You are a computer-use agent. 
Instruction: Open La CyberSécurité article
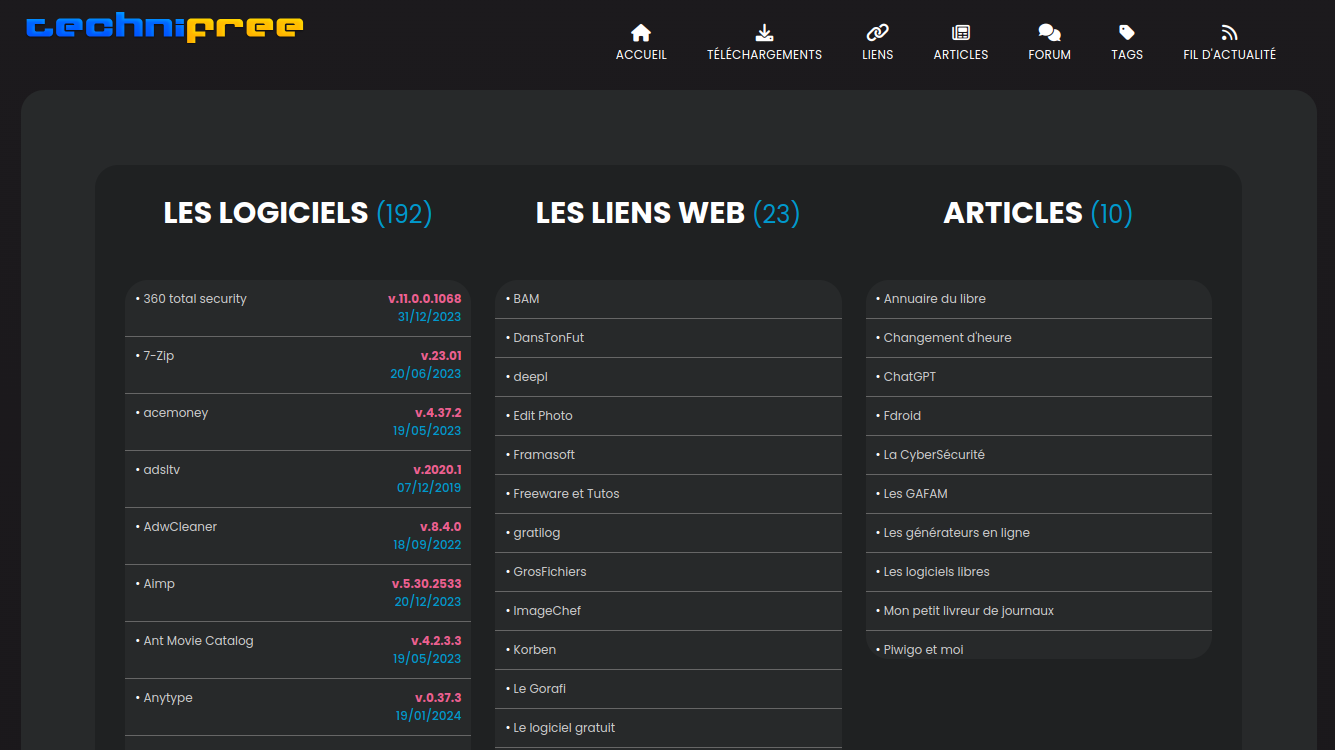(934, 455)
